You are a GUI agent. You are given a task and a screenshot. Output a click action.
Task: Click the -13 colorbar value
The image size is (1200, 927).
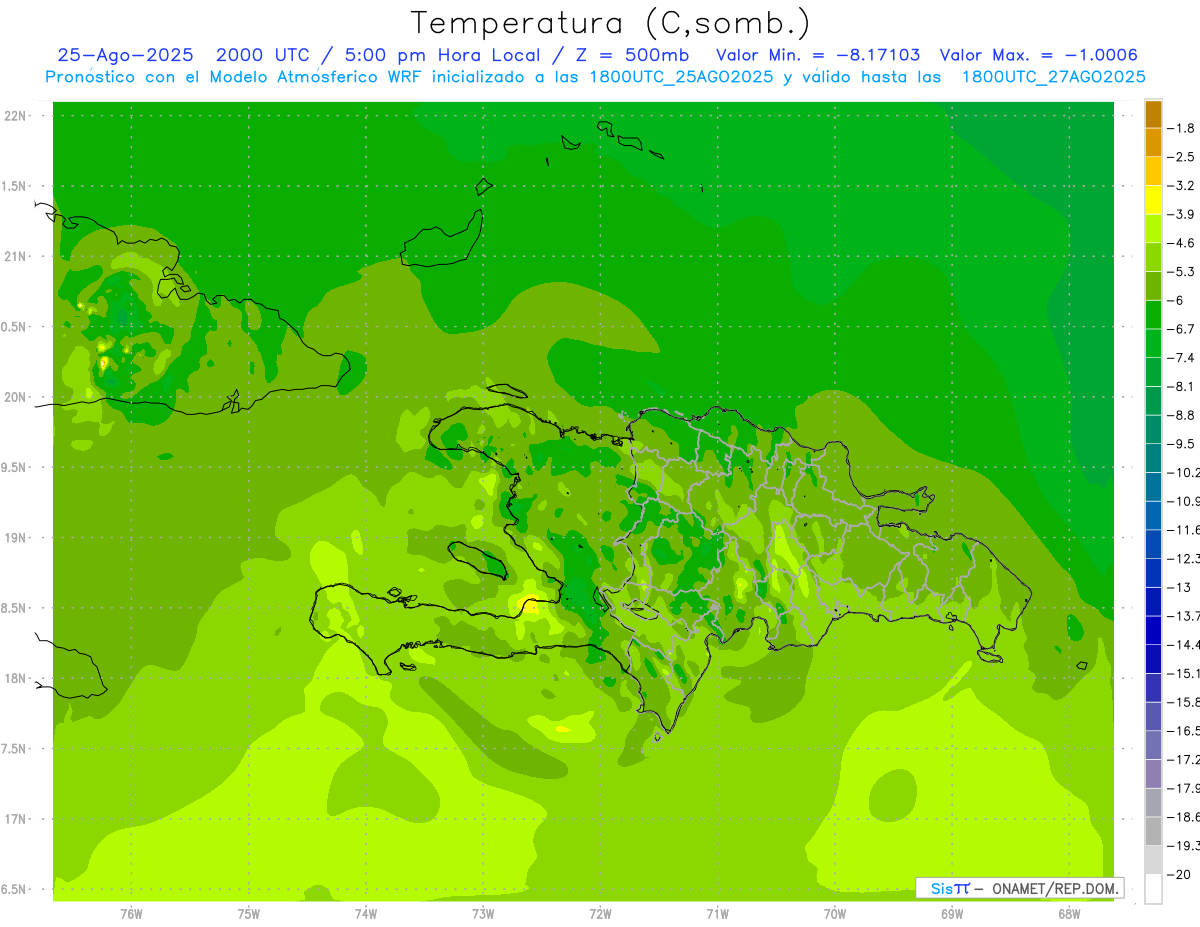tap(1179, 587)
